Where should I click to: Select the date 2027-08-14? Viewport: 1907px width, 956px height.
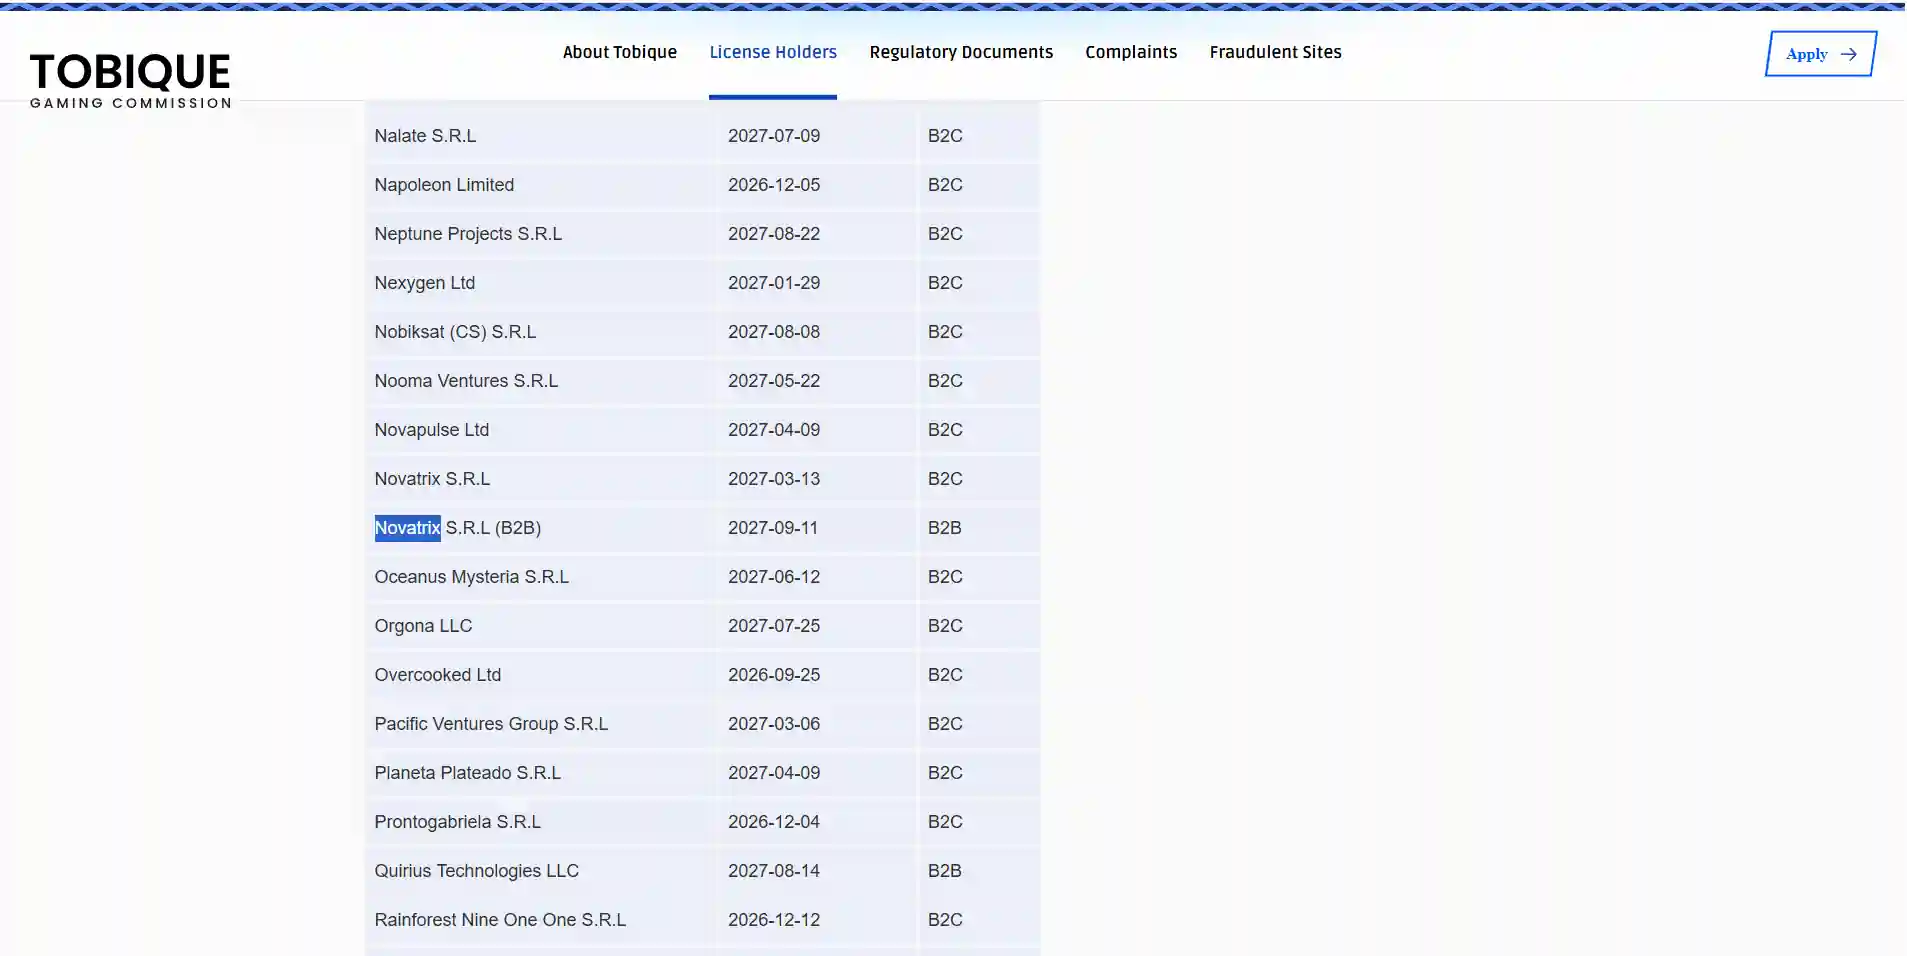pyautogui.click(x=774, y=871)
